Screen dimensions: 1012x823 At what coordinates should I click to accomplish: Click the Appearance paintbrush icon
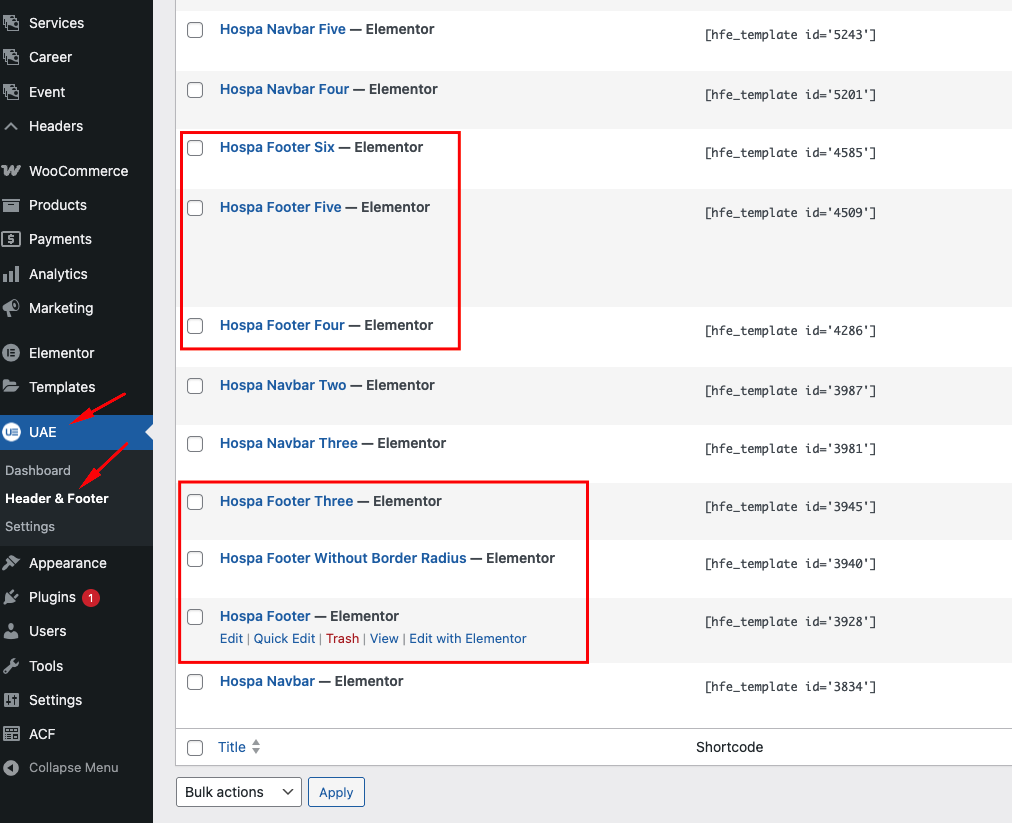pyautogui.click(x=11, y=563)
